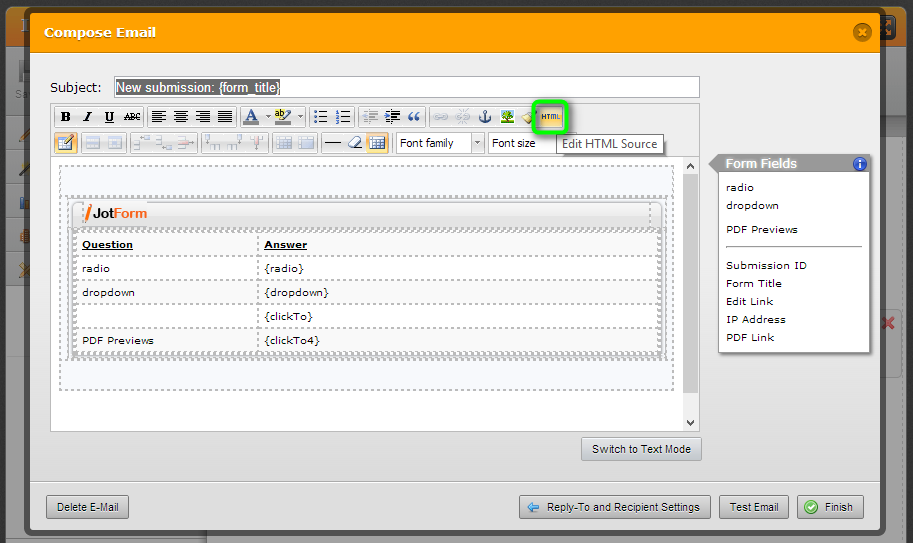Select IP Address in Form Fields list
Screen dimensions: 913x543
tap(755, 319)
